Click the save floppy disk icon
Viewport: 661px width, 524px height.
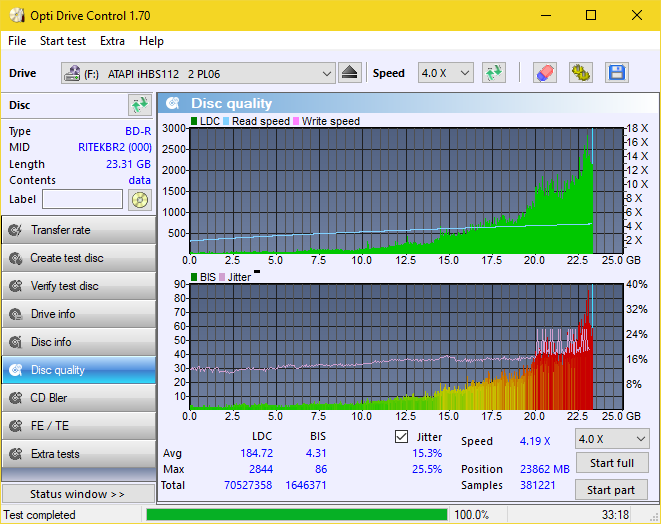[x=616, y=73]
